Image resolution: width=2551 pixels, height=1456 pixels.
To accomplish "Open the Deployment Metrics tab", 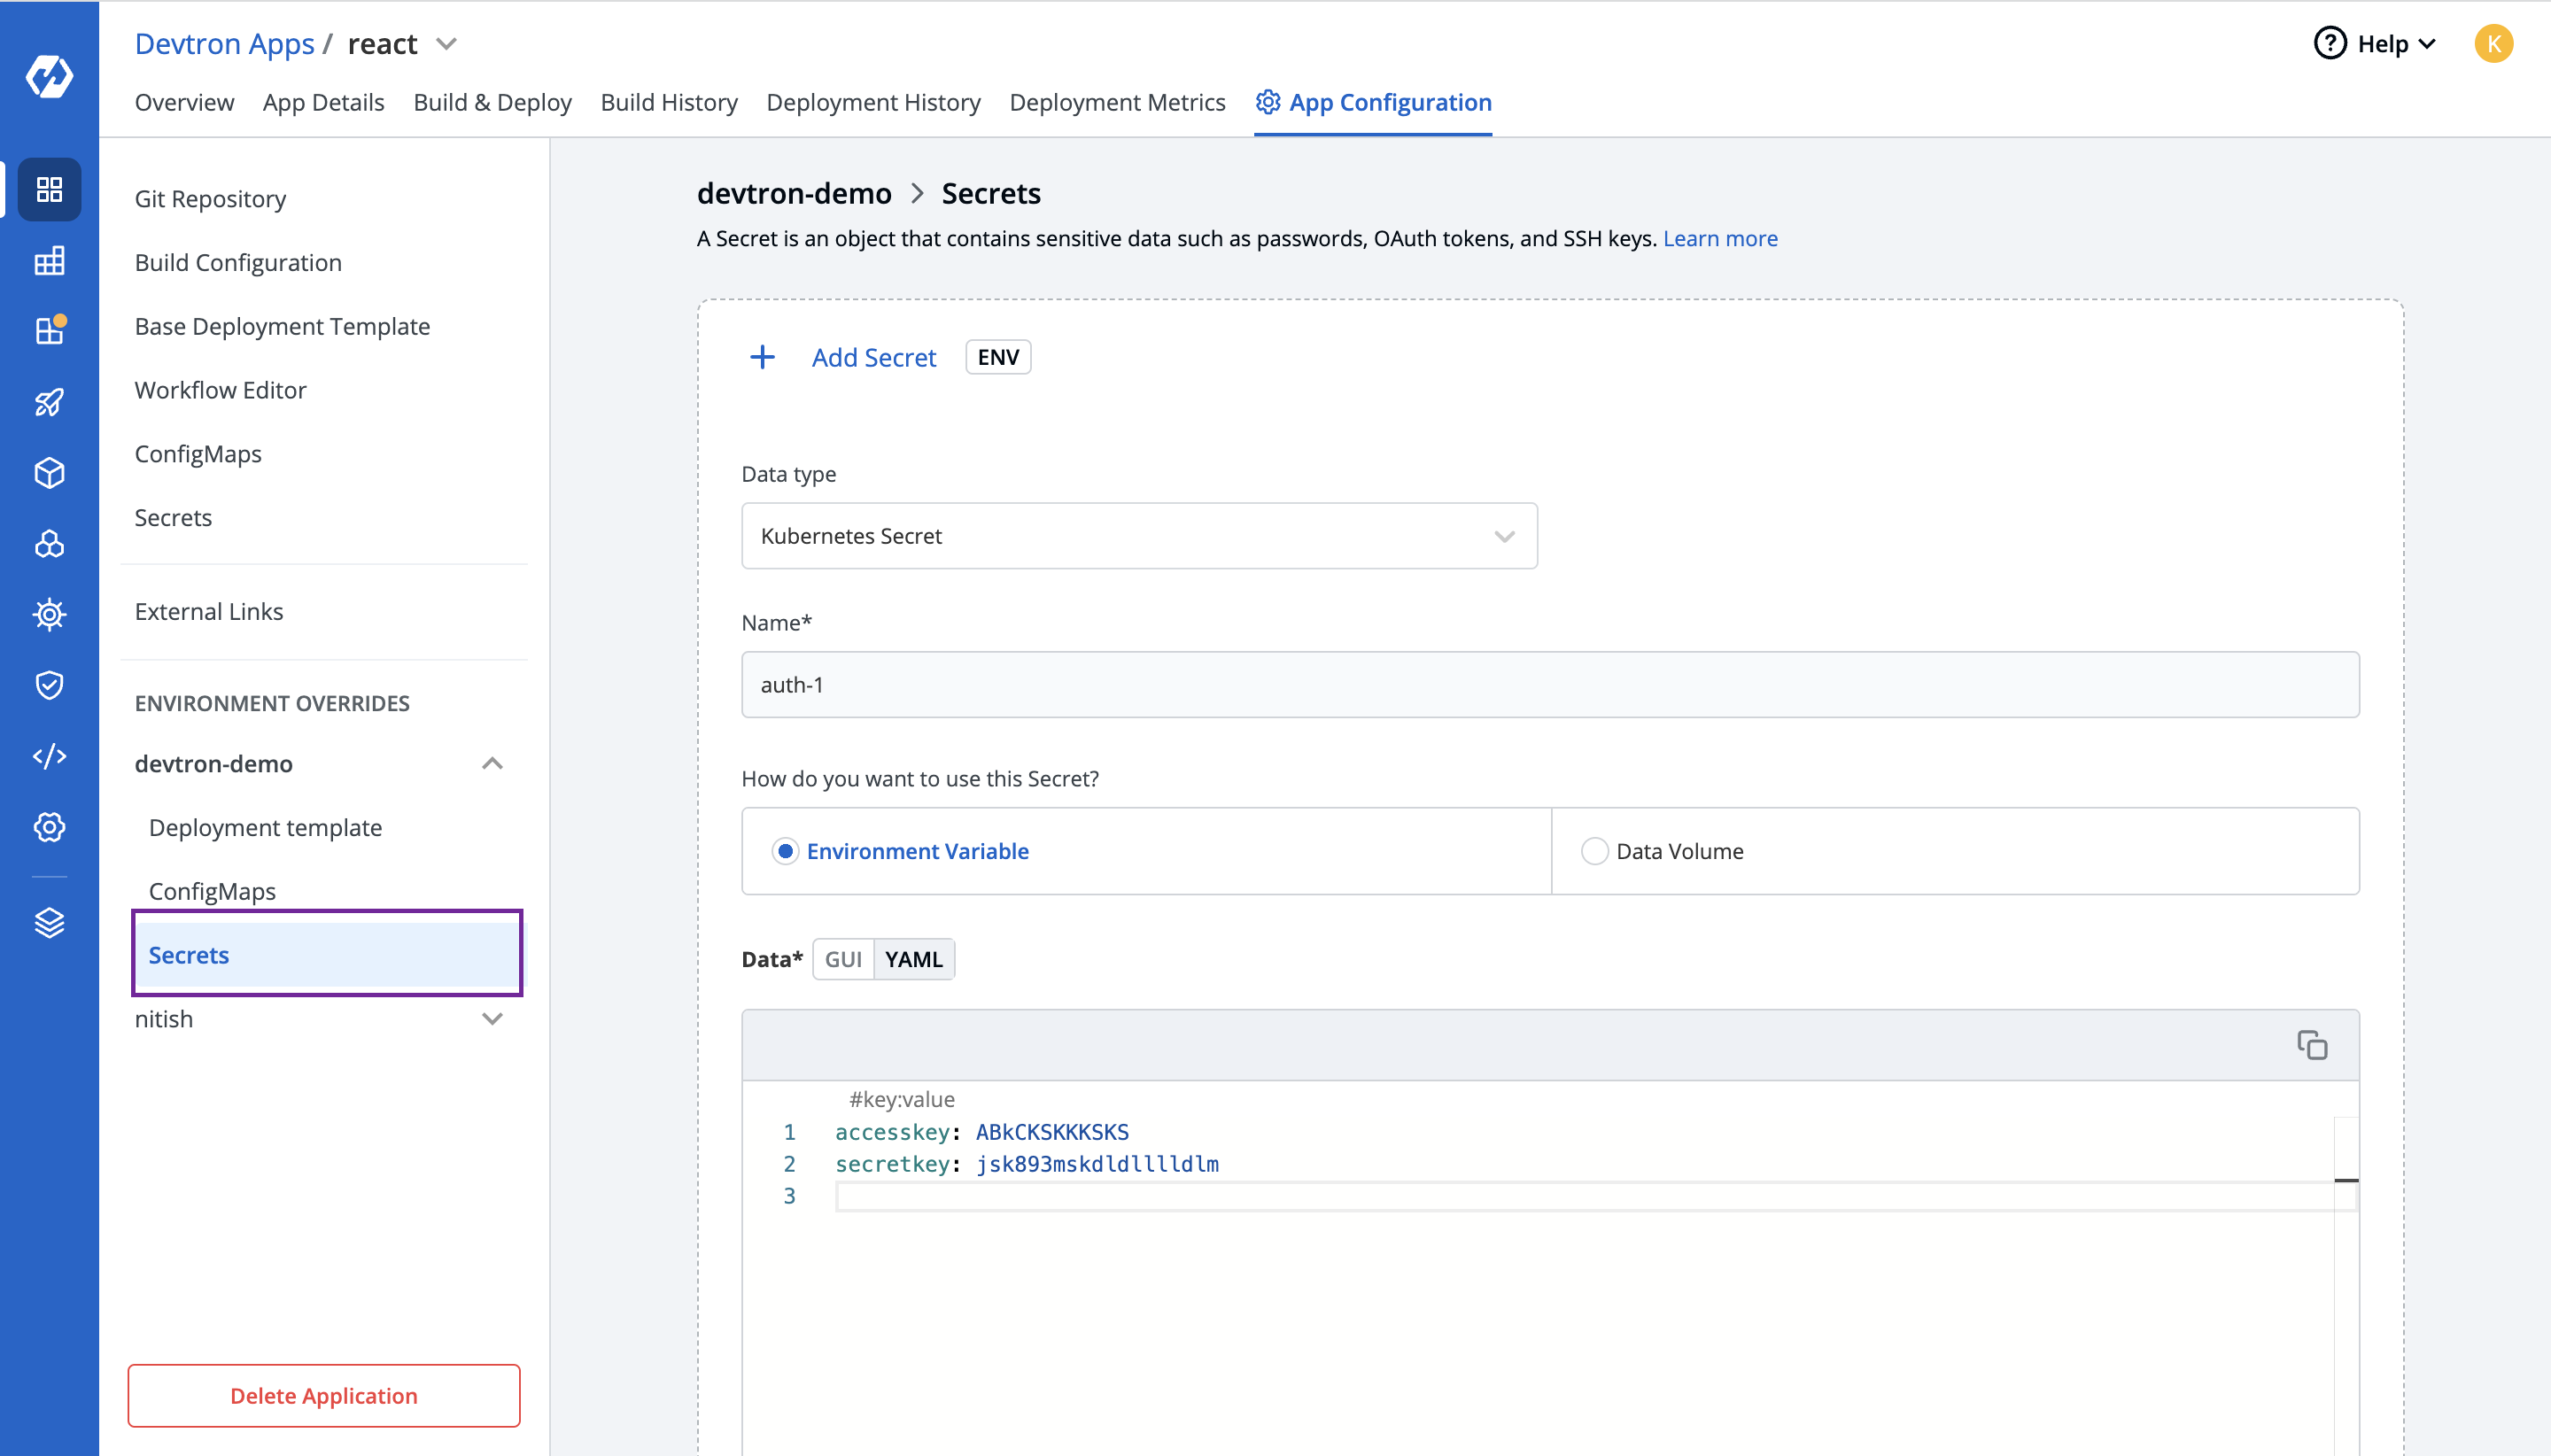I will (x=1116, y=102).
